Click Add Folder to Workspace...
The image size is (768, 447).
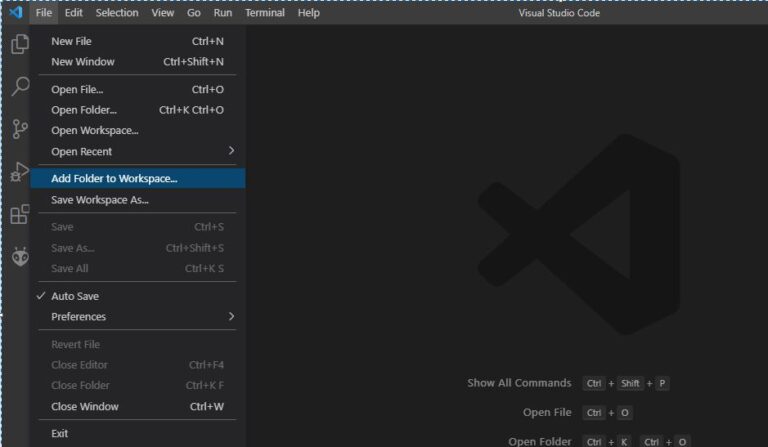click(138, 179)
